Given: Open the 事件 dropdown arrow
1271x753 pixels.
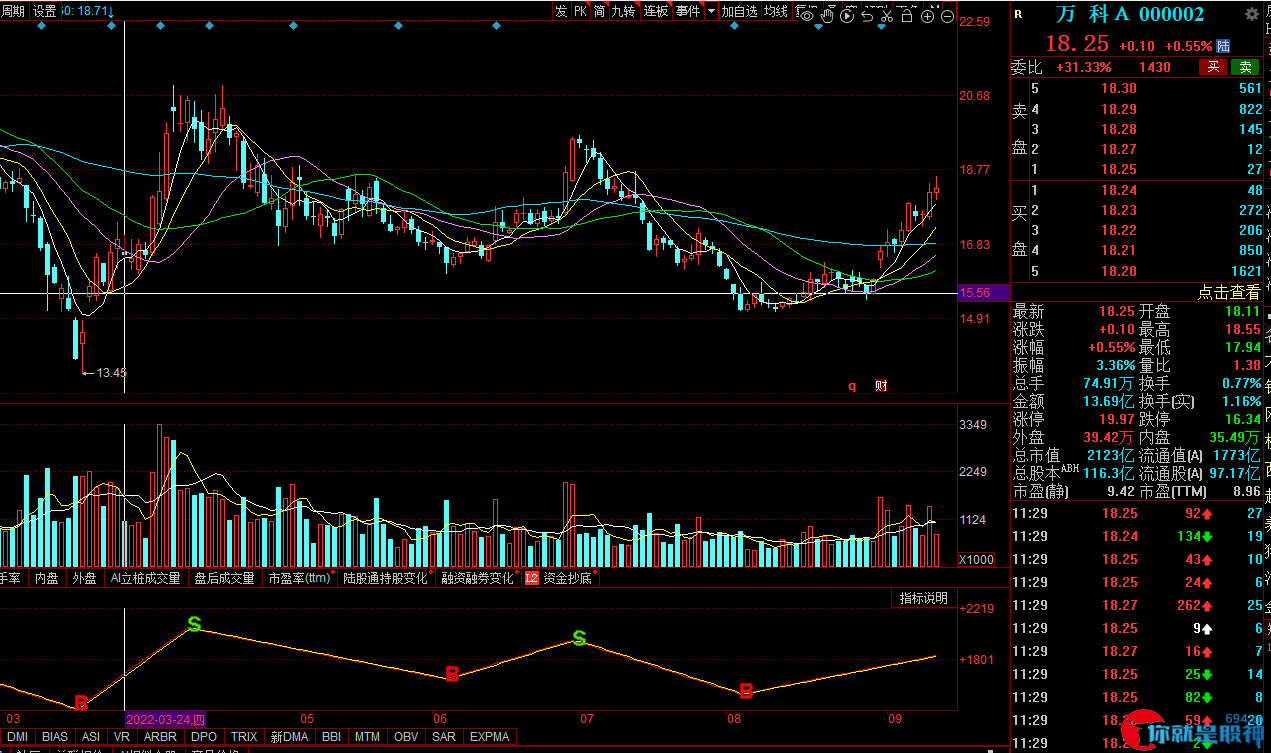Looking at the screenshot, I should point(711,11).
